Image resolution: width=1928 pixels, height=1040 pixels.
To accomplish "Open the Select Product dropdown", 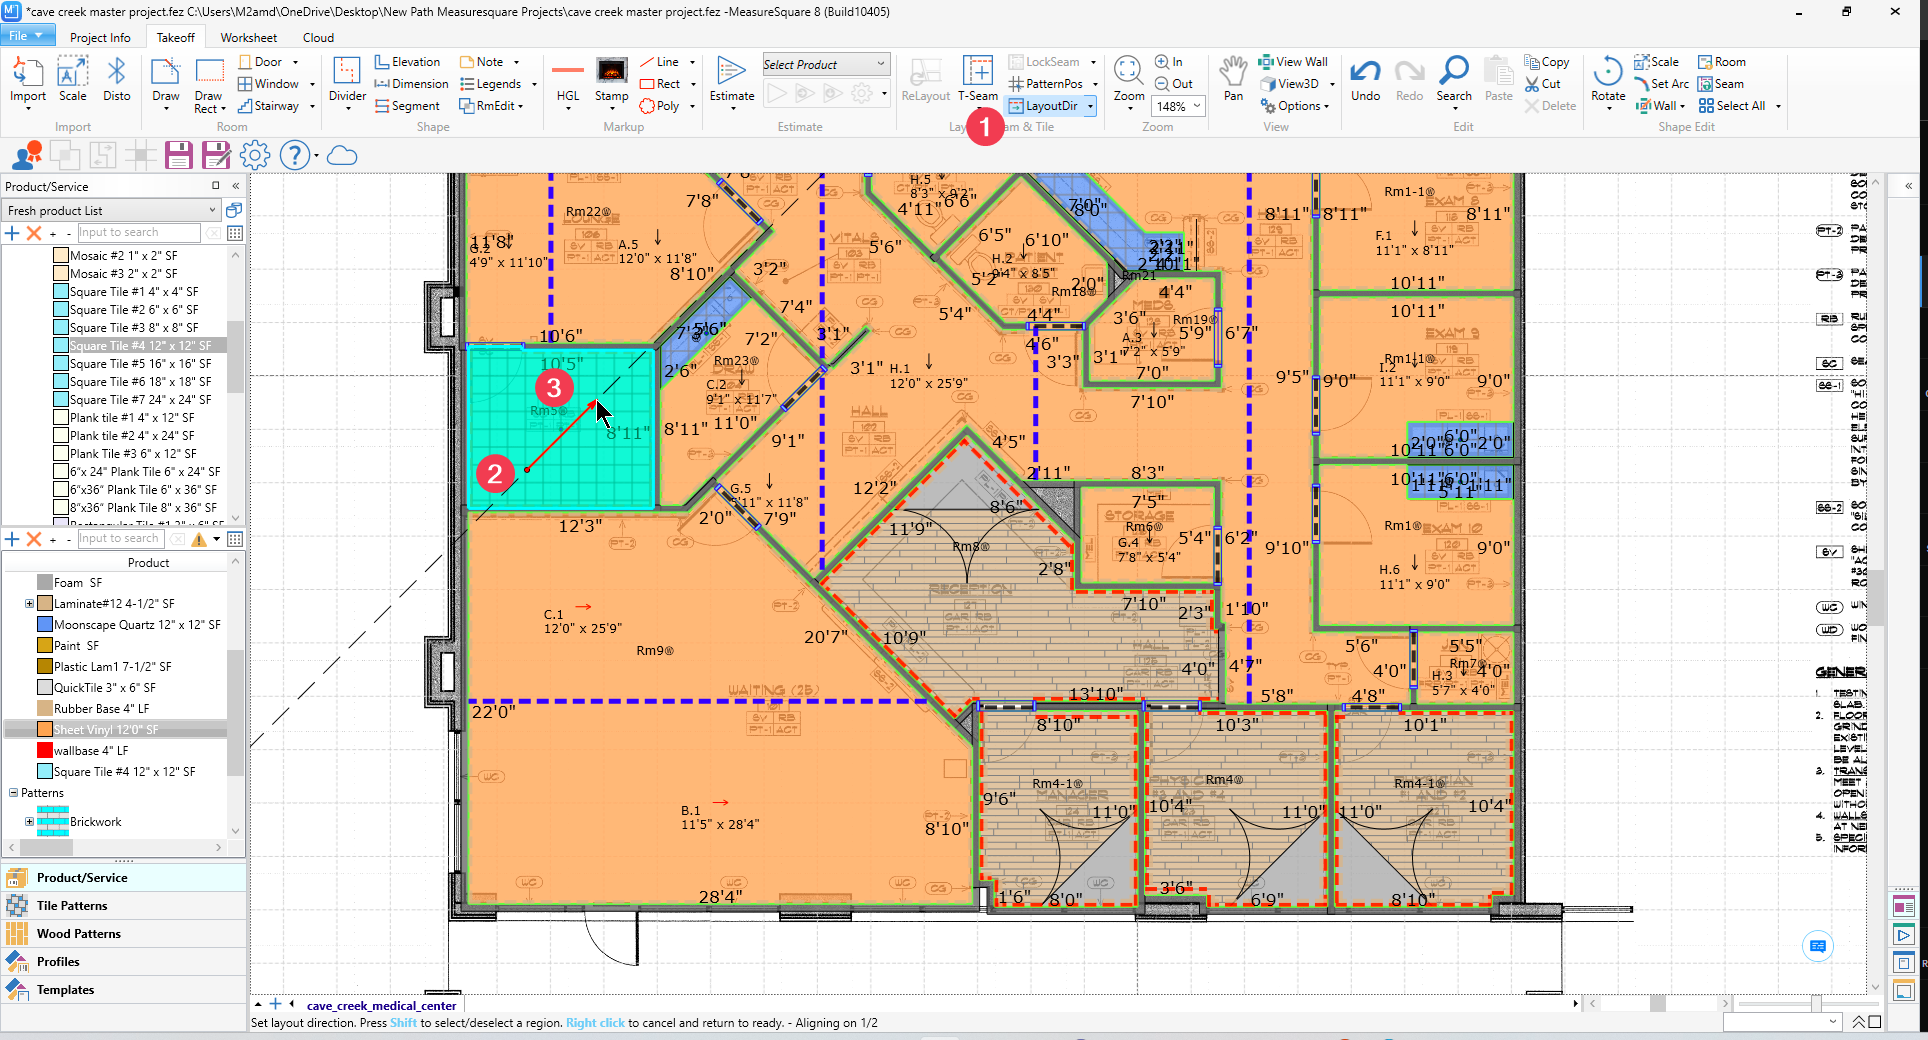I will pos(825,64).
